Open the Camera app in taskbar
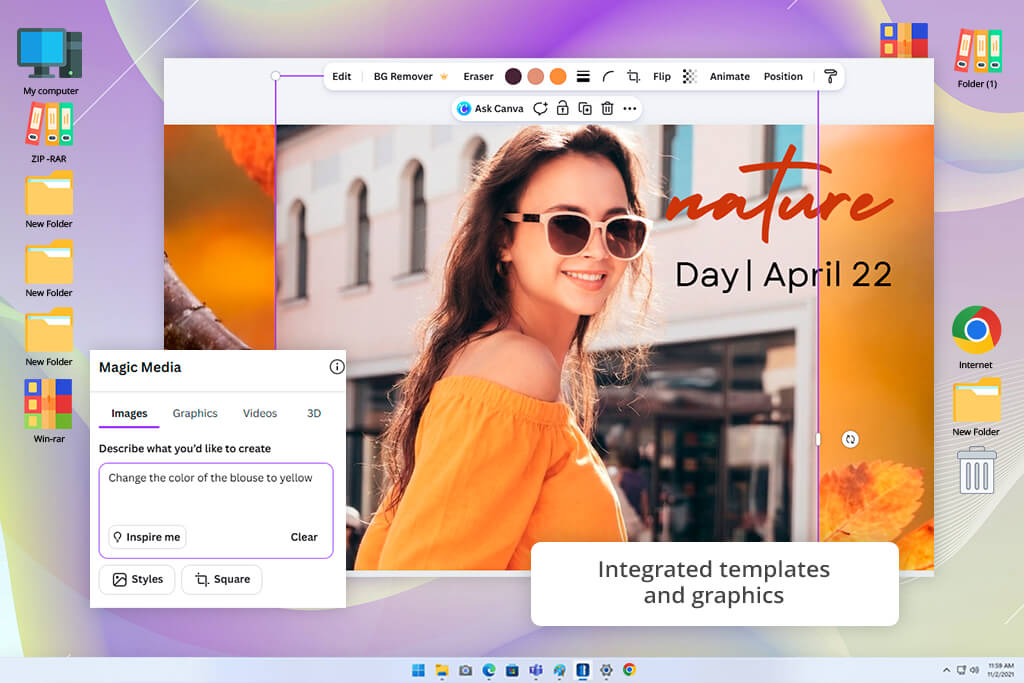Viewport: 1024px width, 683px height. pyautogui.click(x=465, y=670)
